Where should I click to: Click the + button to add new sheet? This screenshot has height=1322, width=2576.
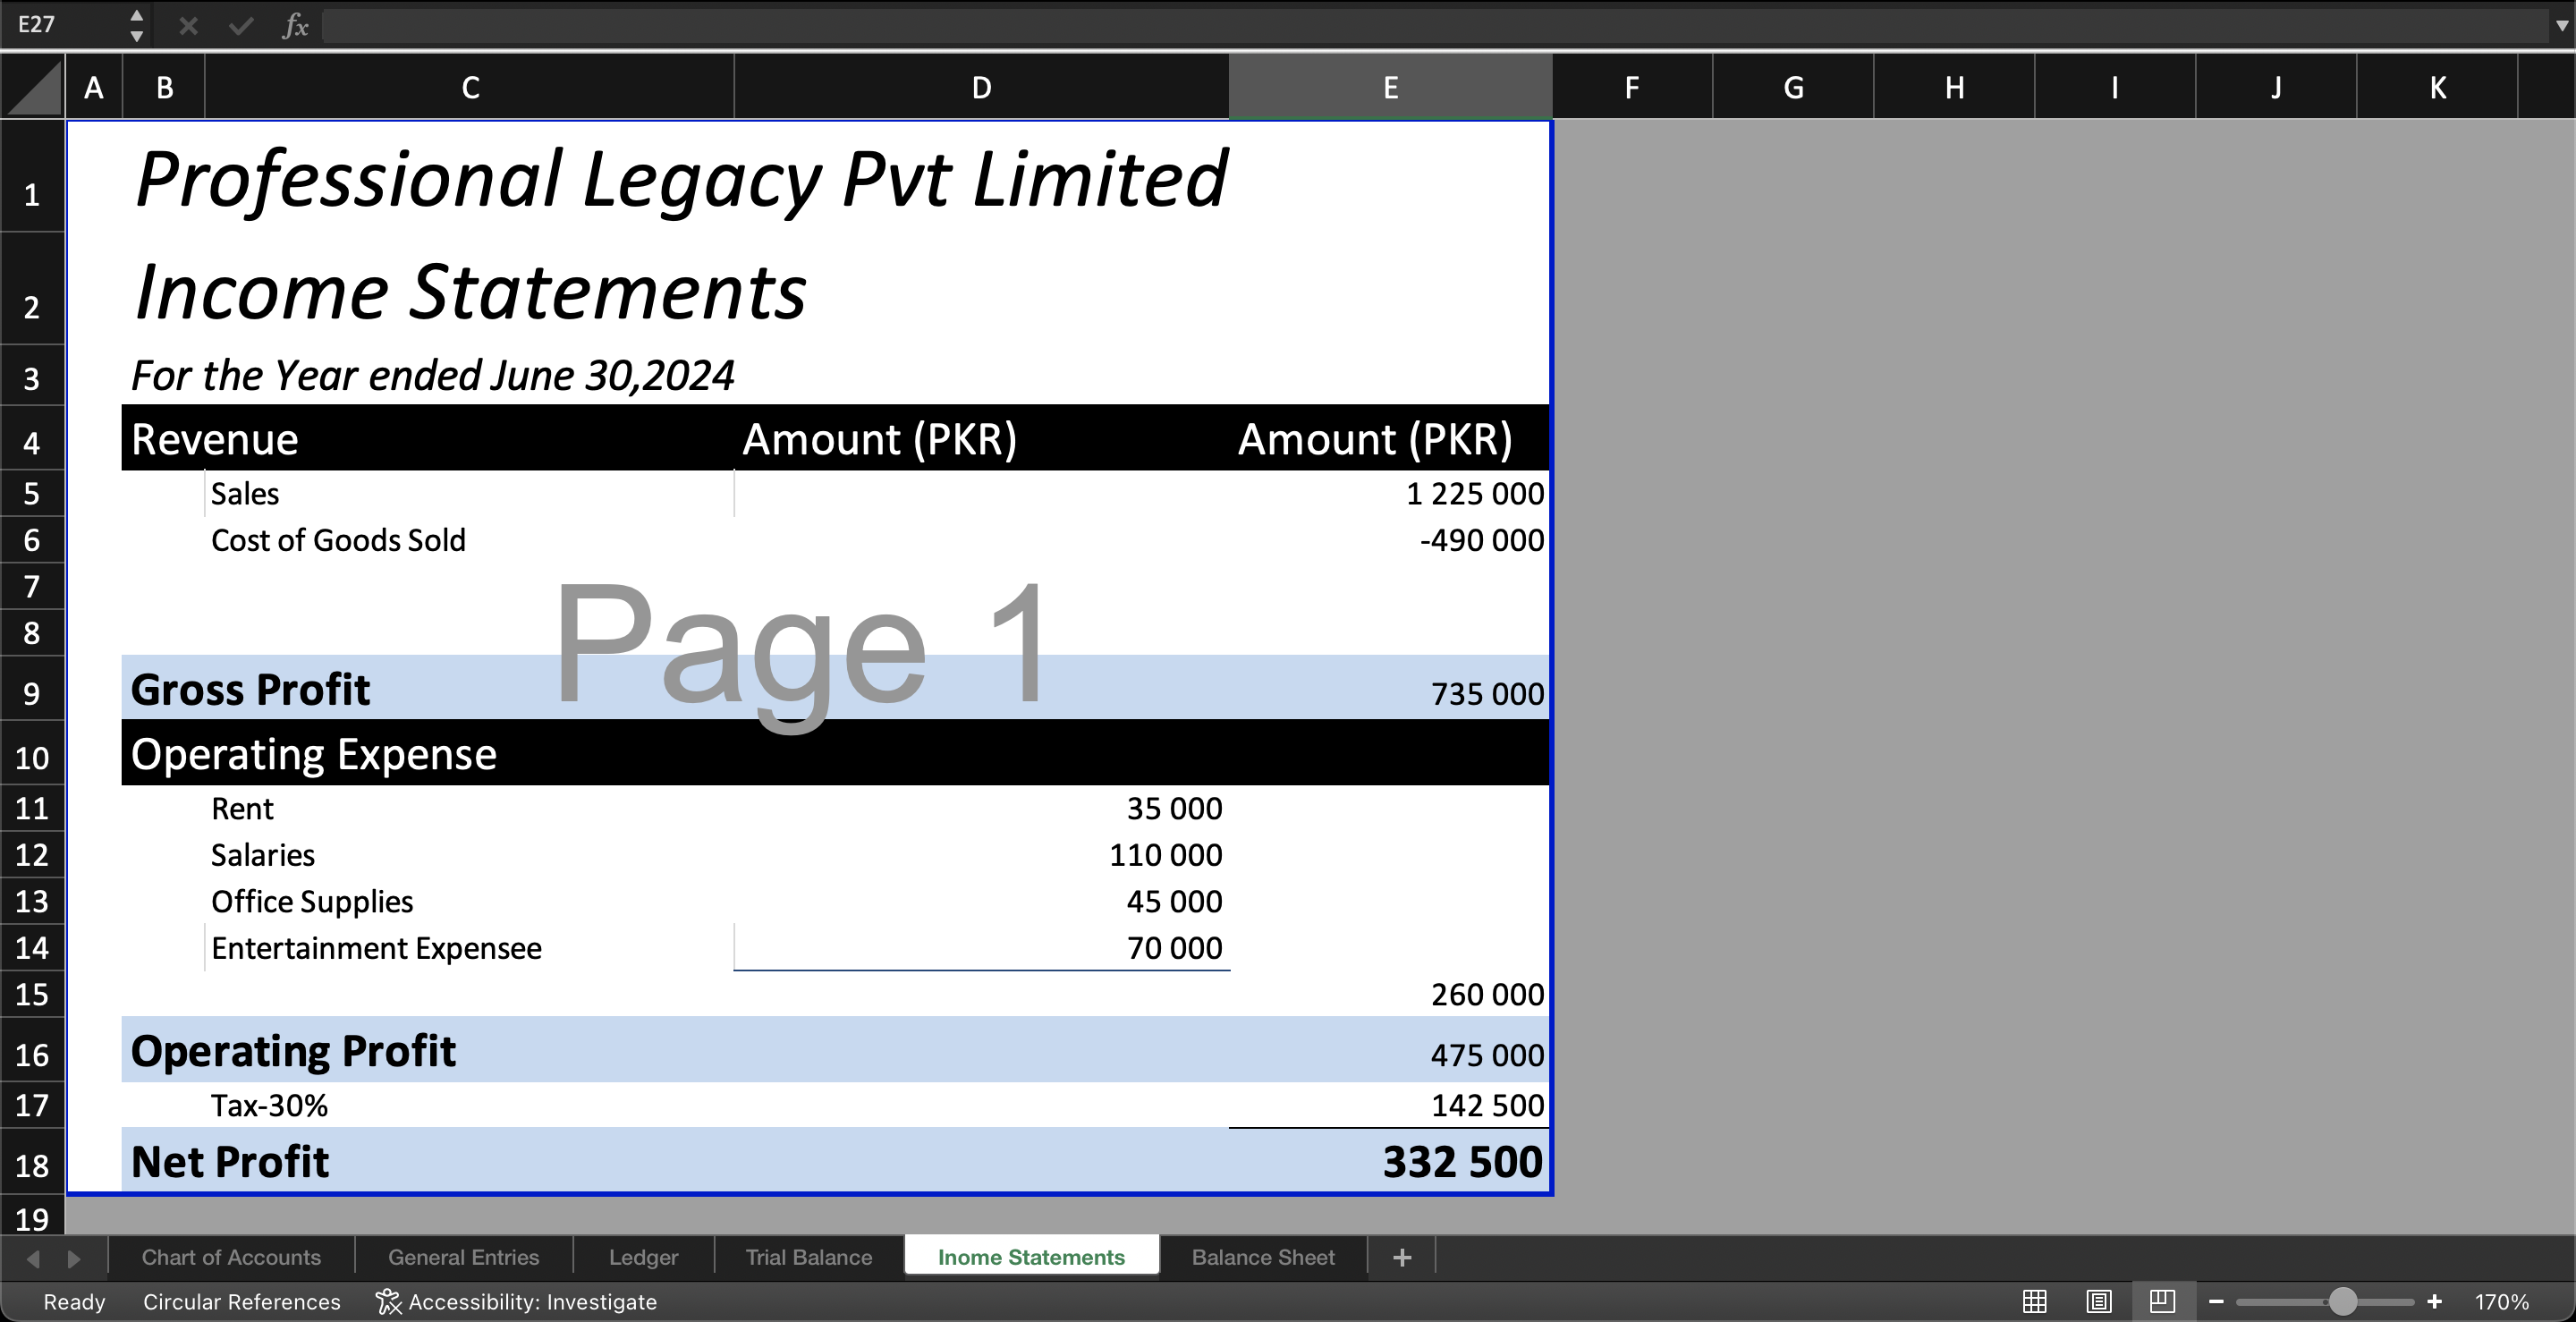(1400, 1257)
